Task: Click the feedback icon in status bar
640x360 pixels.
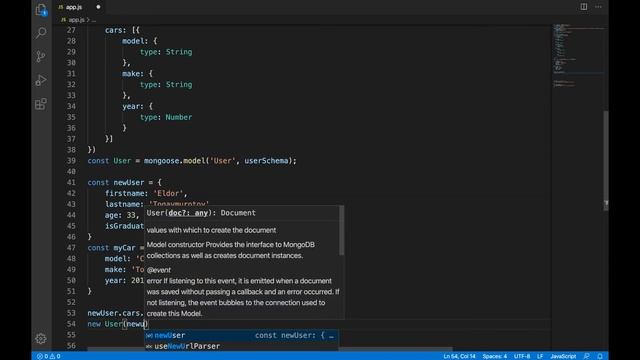Action: click(x=587, y=356)
